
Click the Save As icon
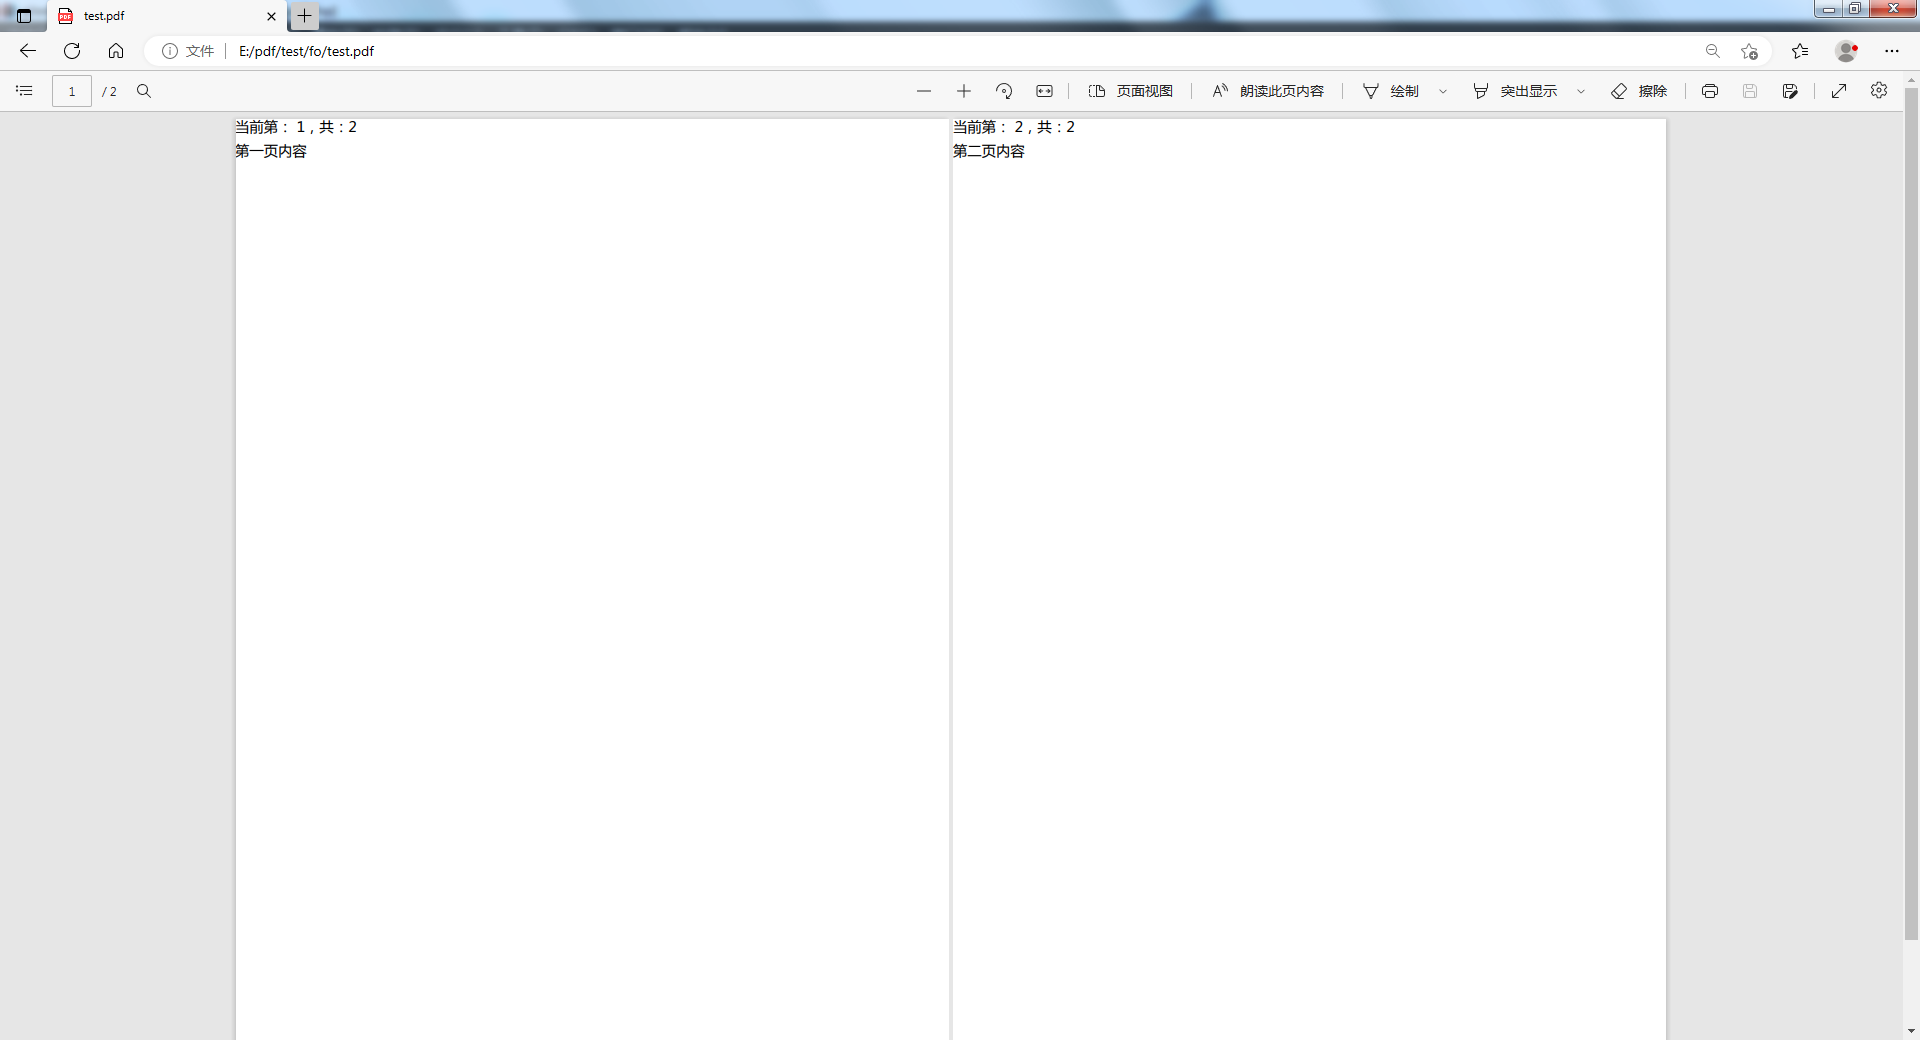(x=1790, y=91)
